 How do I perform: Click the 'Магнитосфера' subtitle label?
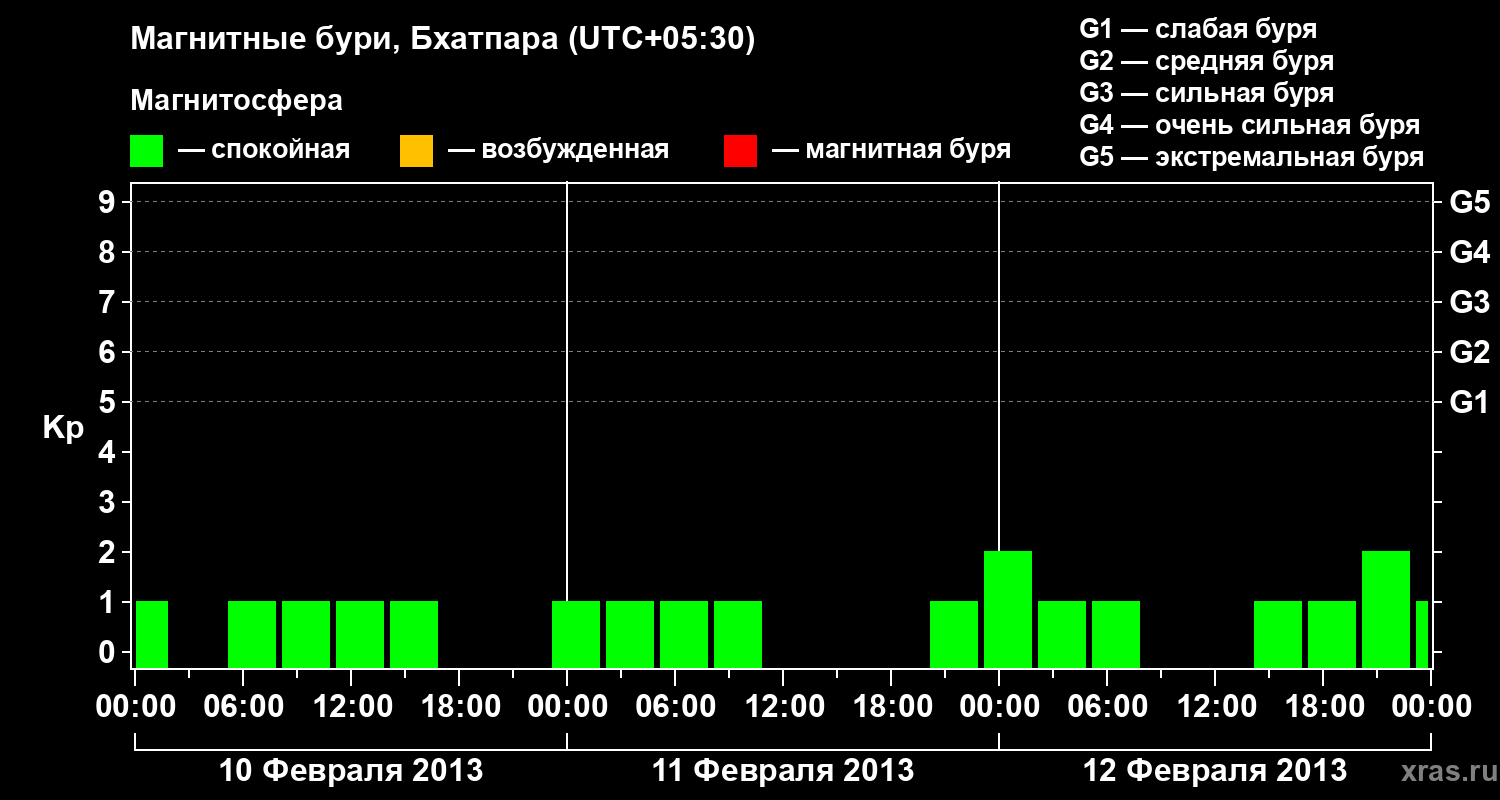coord(236,101)
